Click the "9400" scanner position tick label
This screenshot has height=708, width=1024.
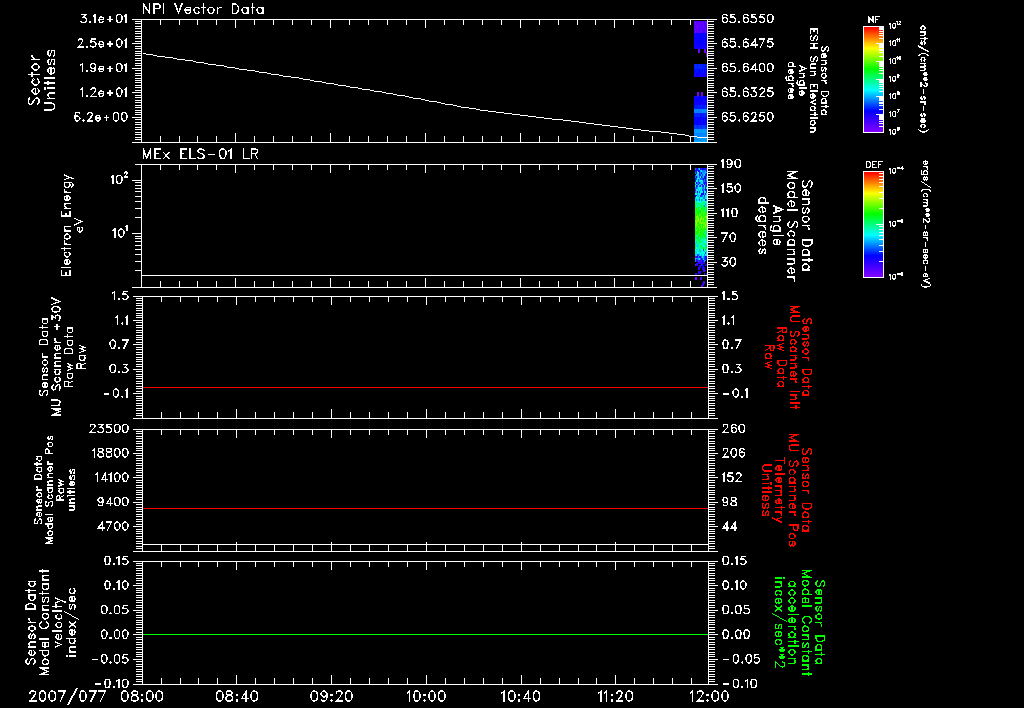(x=112, y=502)
